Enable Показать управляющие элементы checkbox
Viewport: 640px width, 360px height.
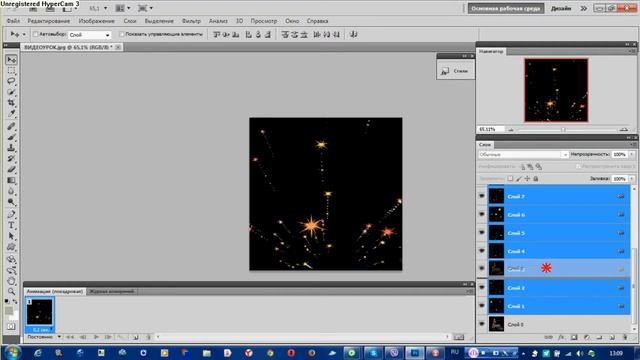coord(122,34)
